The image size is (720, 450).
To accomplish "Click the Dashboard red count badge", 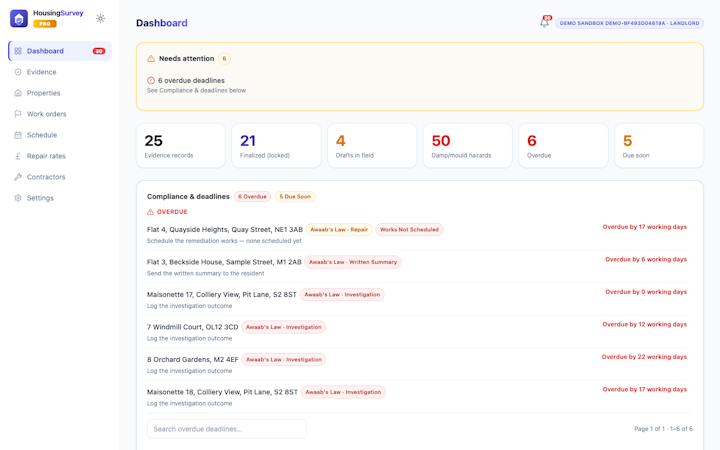I will (x=99, y=51).
